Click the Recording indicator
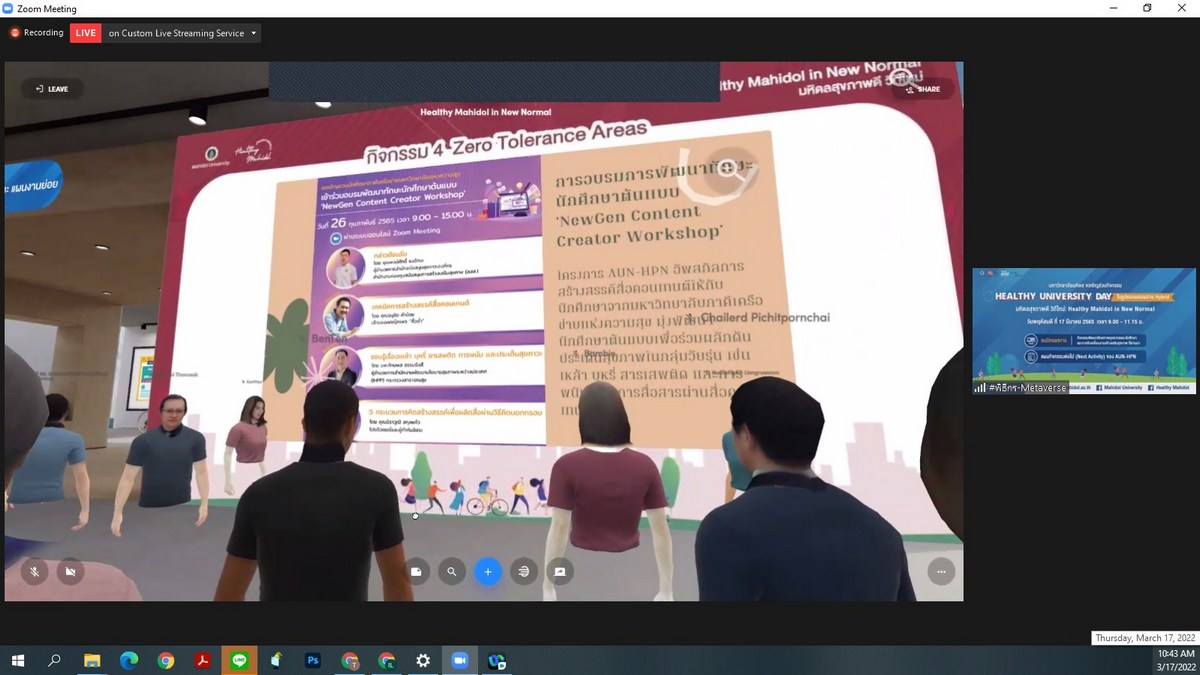The image size is (1200, 675). 36,33
